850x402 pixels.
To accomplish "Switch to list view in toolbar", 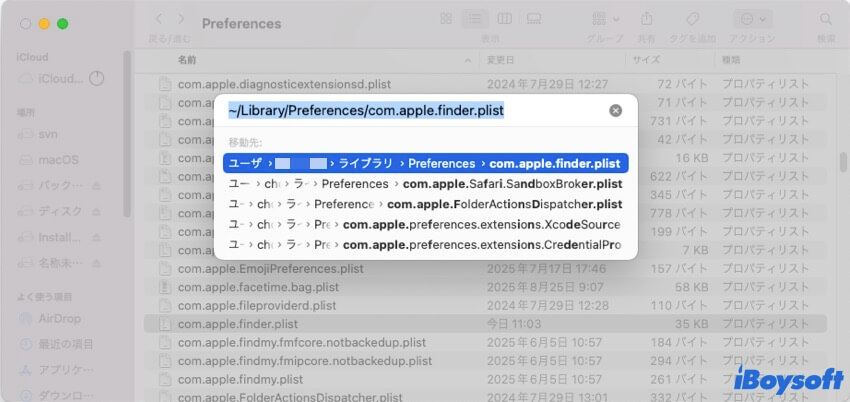I will click(475, 19).
